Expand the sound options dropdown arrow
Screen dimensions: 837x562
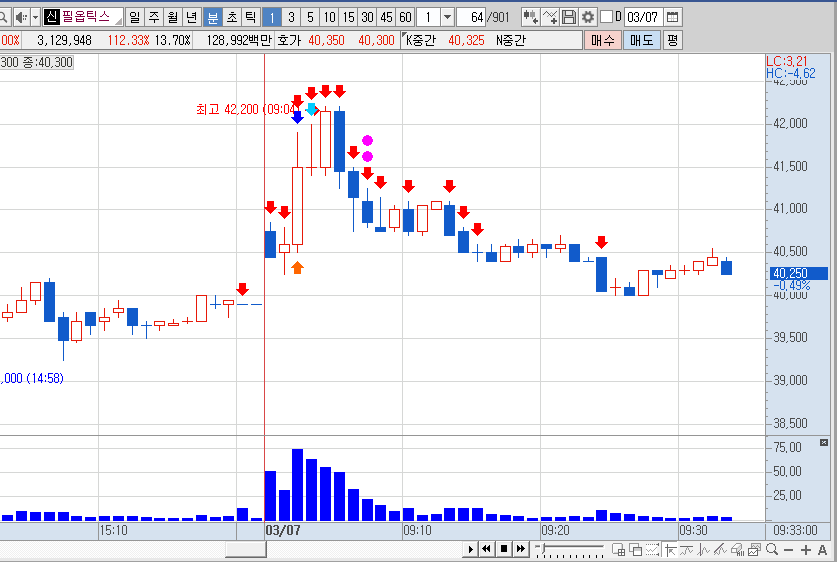point(35,18)
